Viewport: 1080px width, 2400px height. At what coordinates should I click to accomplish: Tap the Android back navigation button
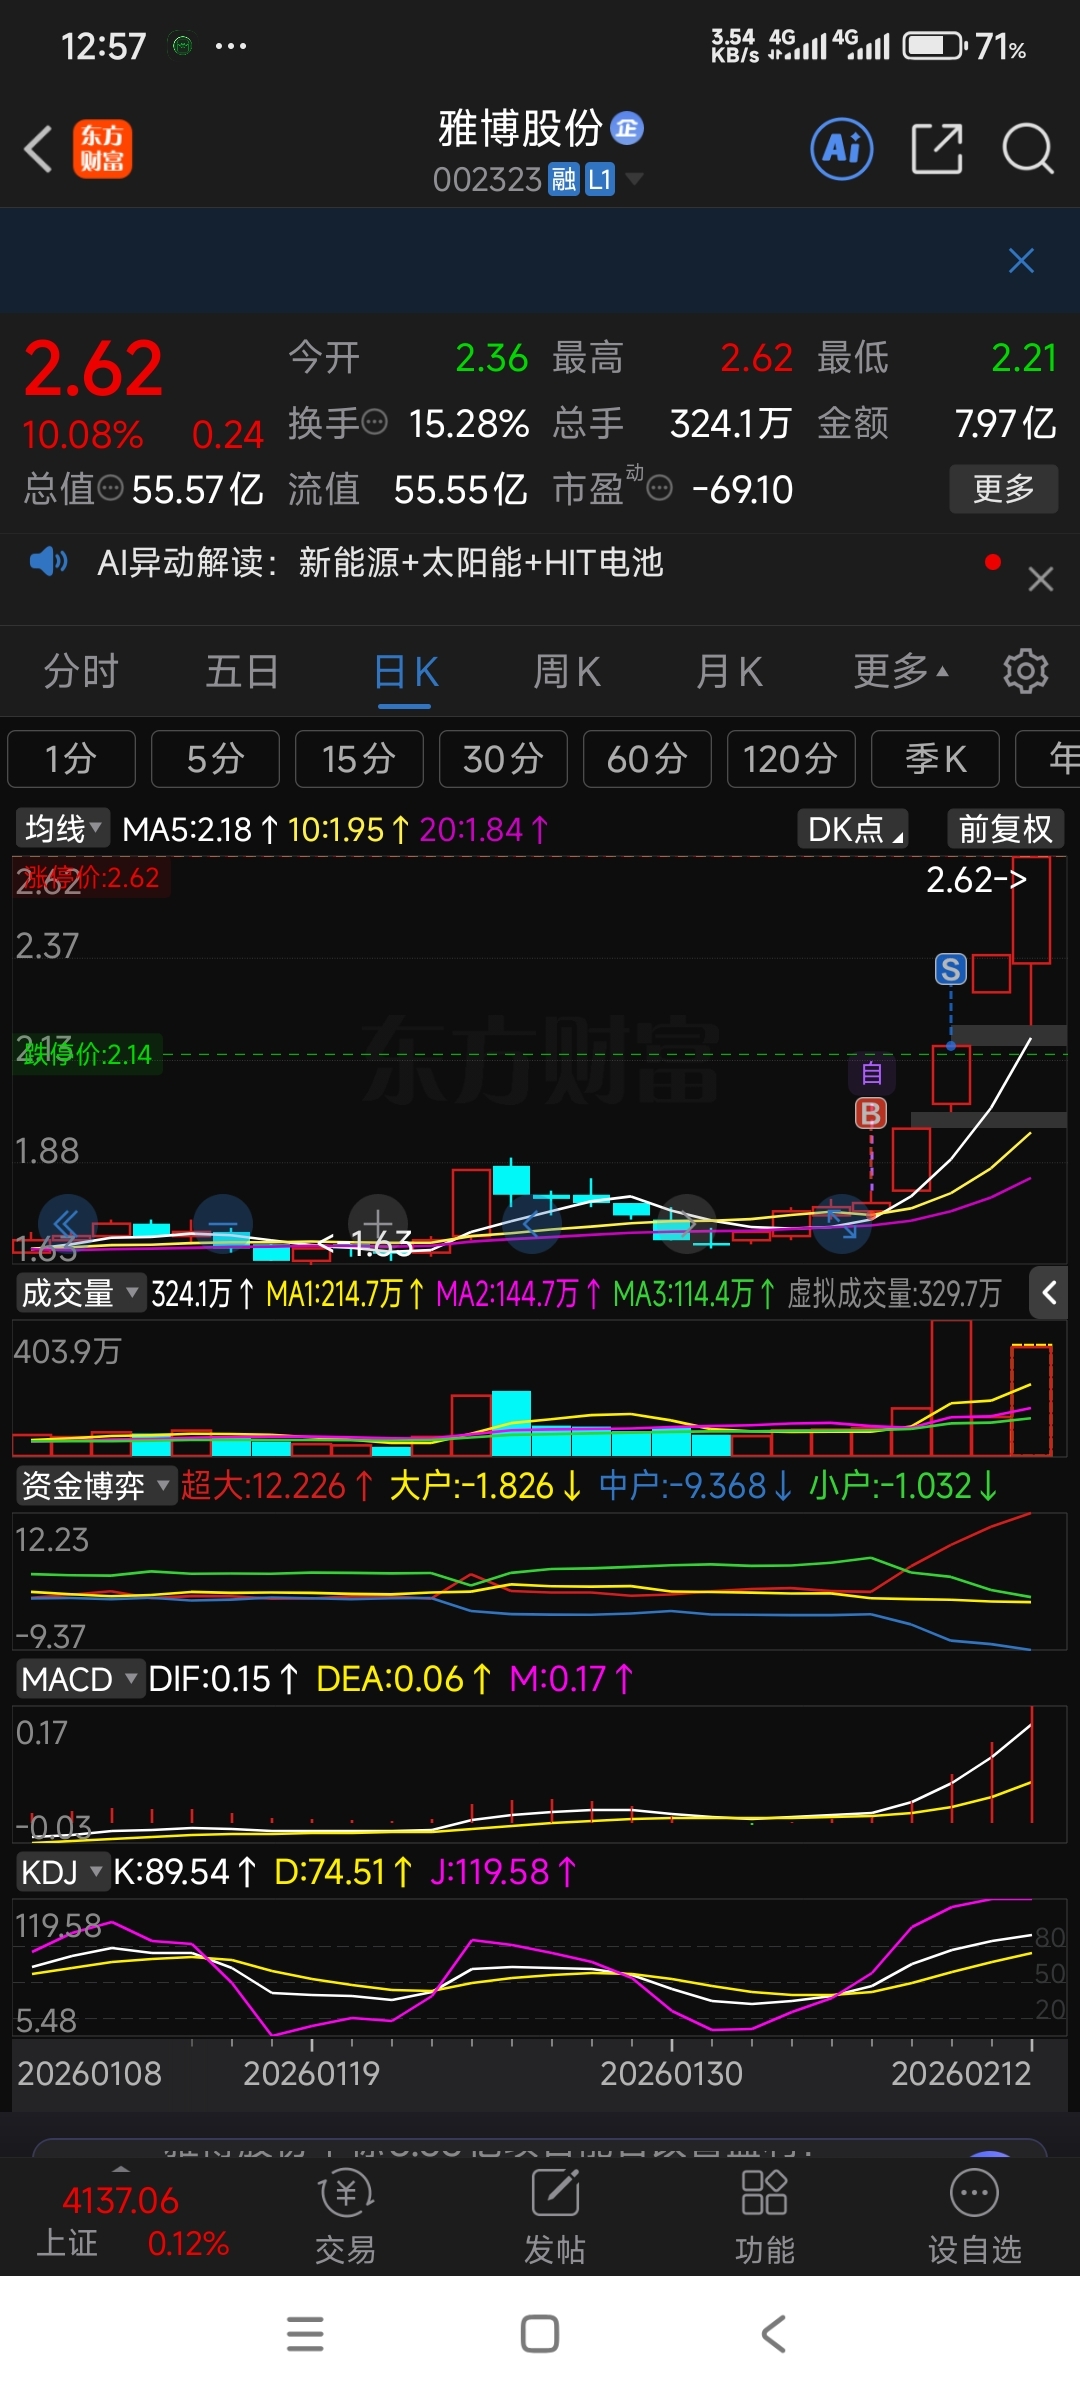click(774, 2334)
